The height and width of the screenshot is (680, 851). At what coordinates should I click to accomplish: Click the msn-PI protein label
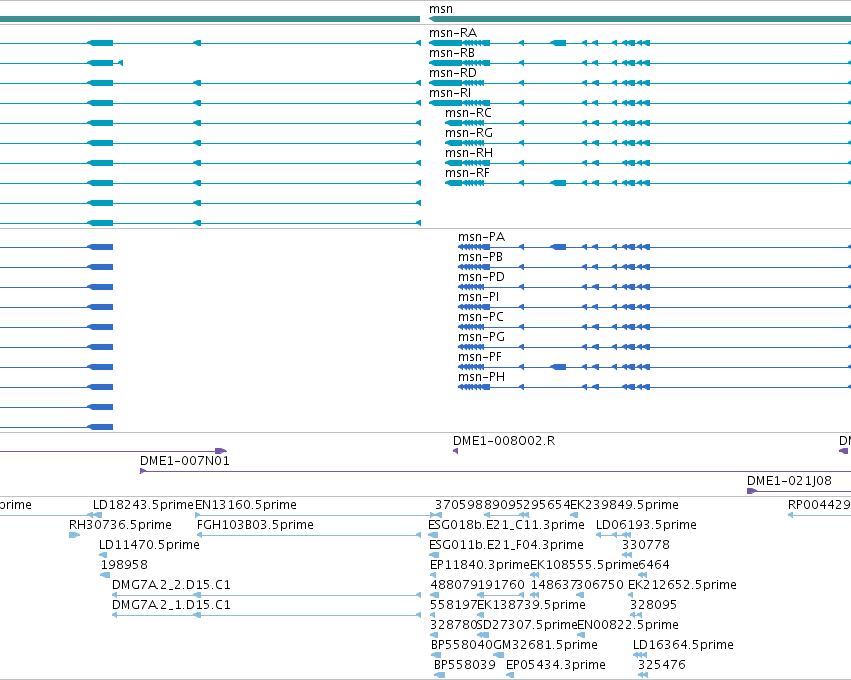[479, 297]
